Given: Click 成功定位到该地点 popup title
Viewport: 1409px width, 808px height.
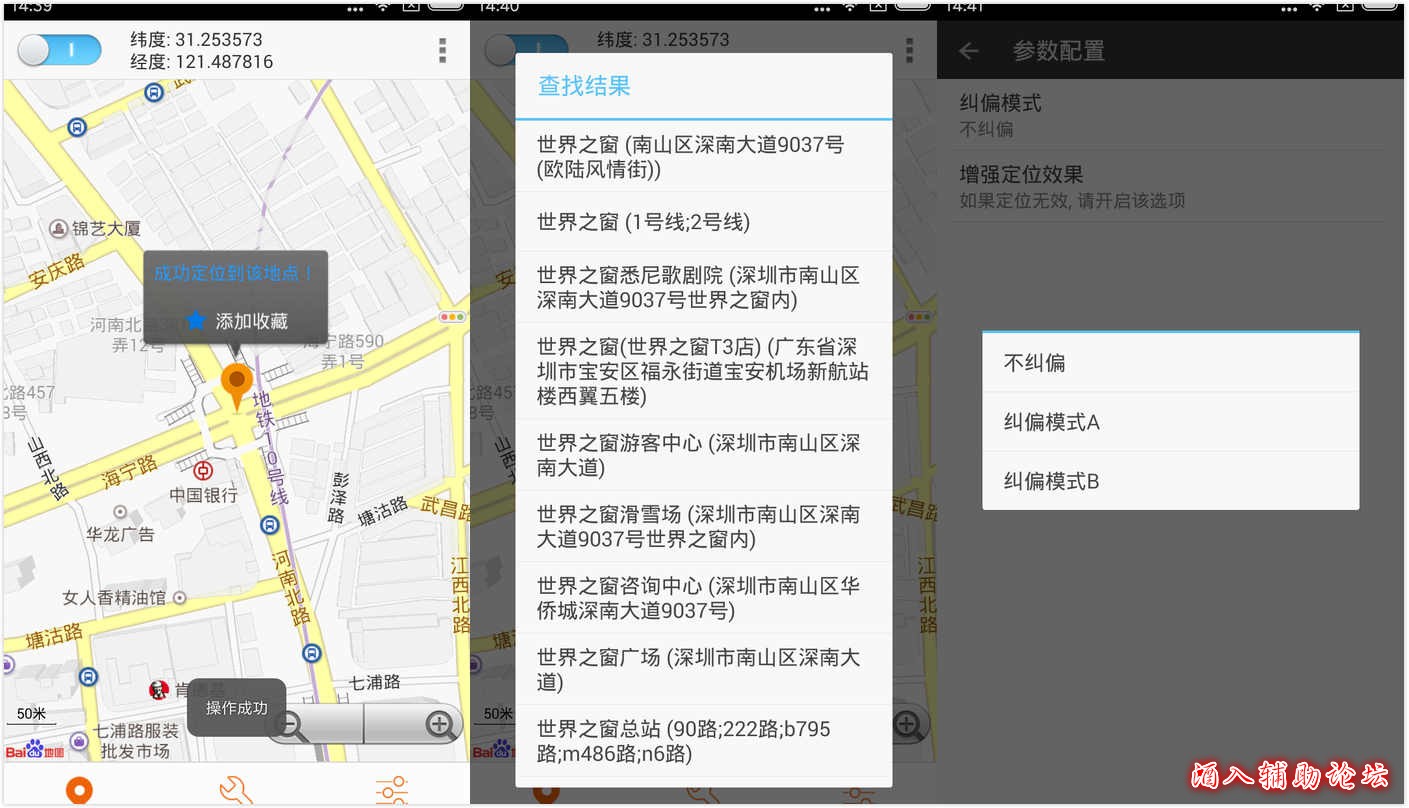Looking at the screenshot, I should tap(235, 273).
